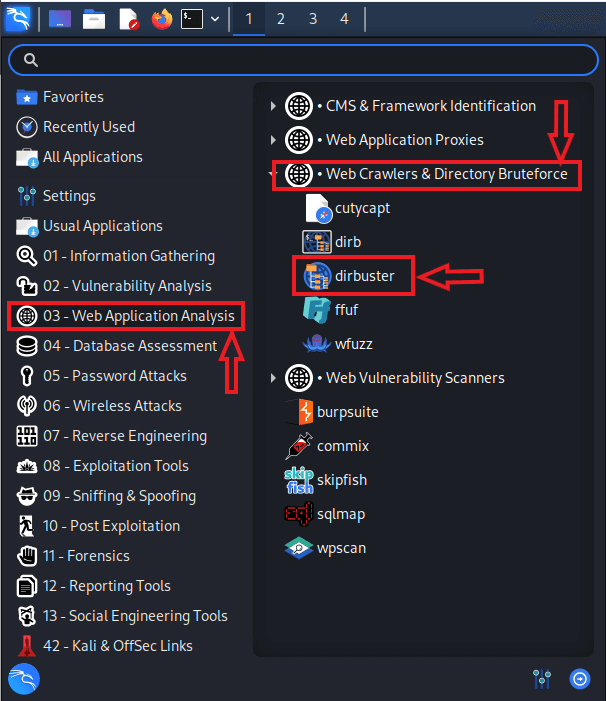Select the Usual Applications category

click(x=89, y=226)
